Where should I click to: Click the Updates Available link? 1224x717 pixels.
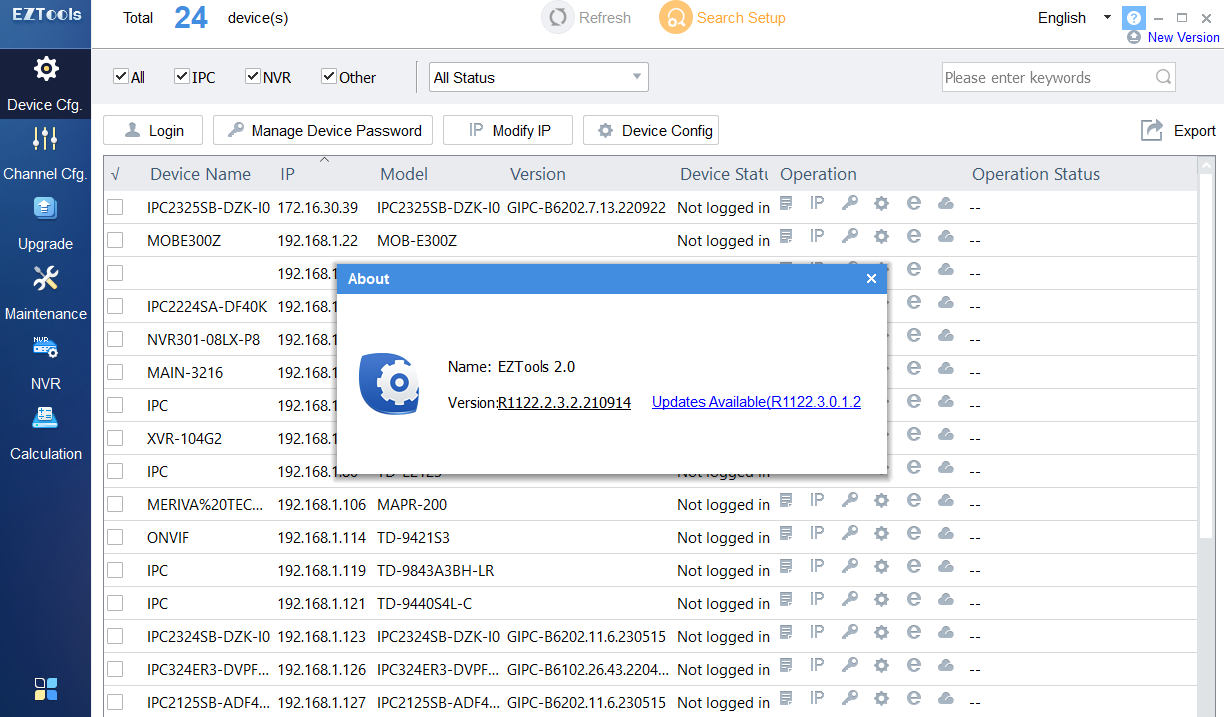[756, 402]
